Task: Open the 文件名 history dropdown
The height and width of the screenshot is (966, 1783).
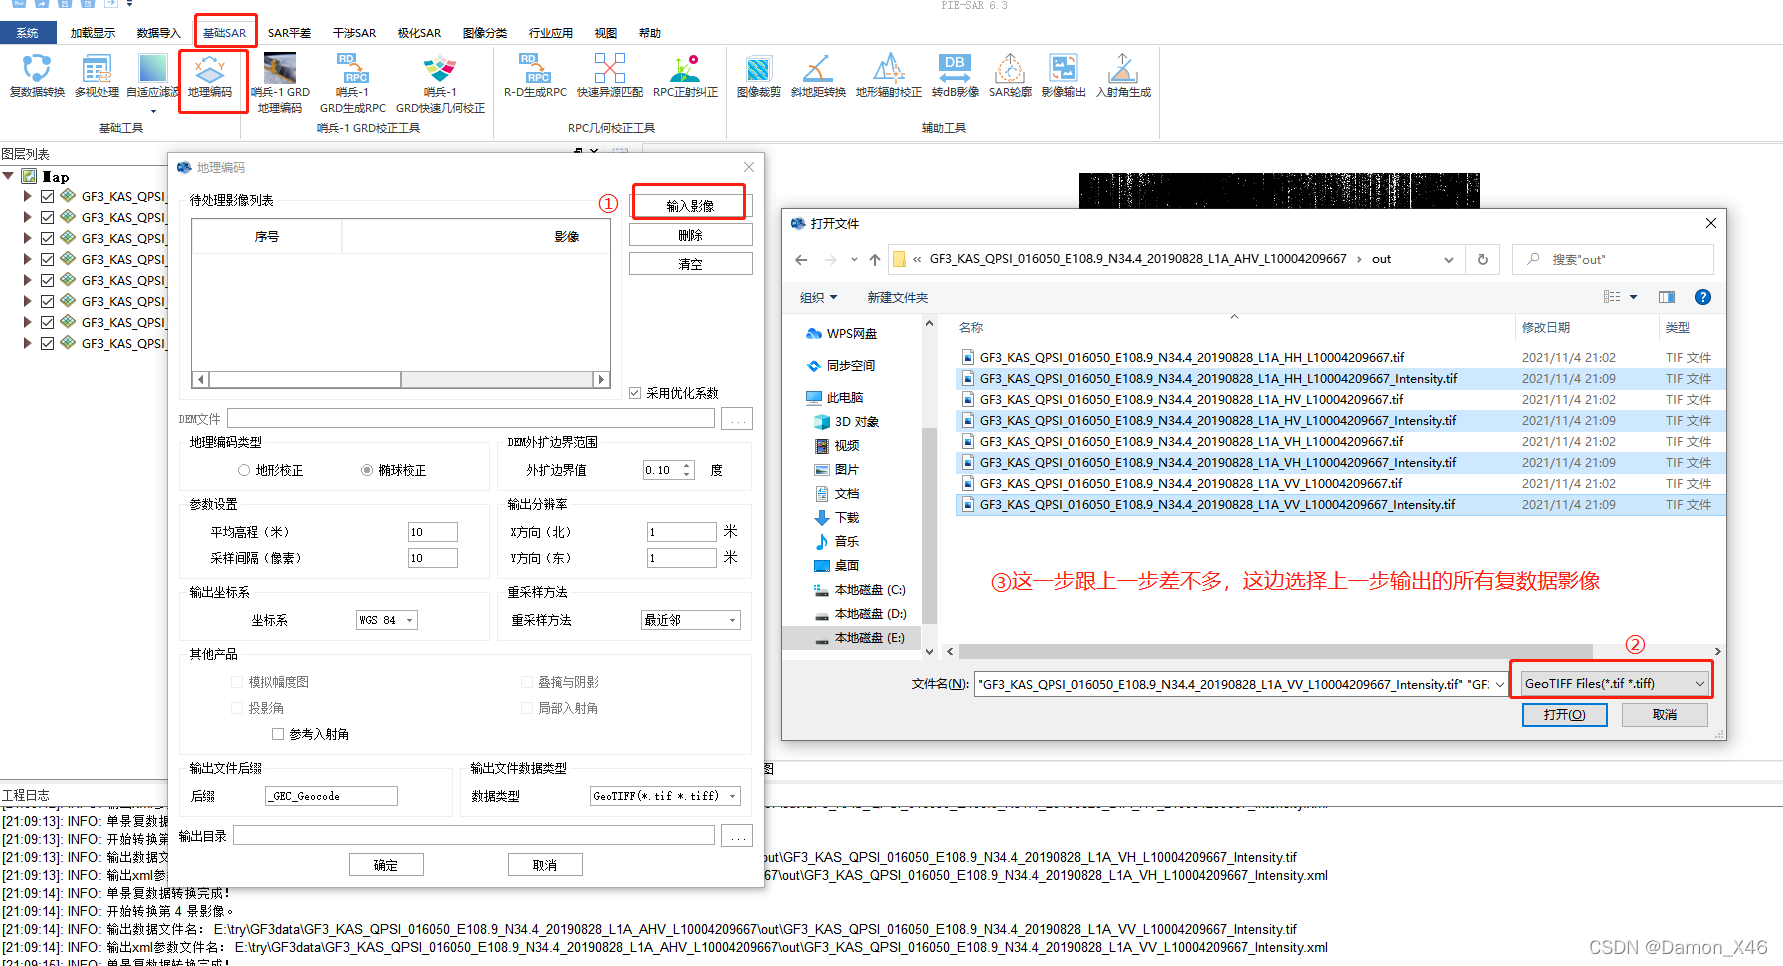Action: tap(1499, 685)
